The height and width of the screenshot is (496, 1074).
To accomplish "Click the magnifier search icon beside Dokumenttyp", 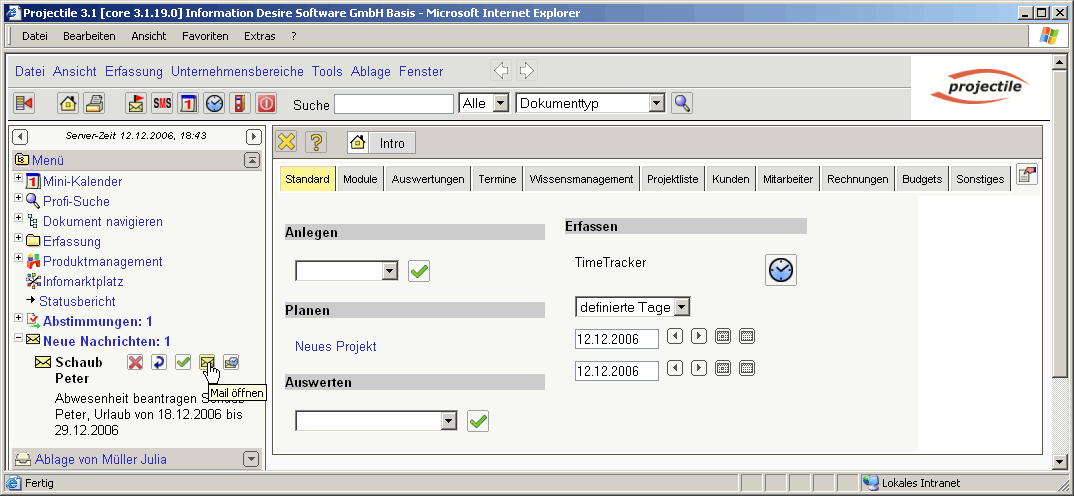I will pos(682,103).
